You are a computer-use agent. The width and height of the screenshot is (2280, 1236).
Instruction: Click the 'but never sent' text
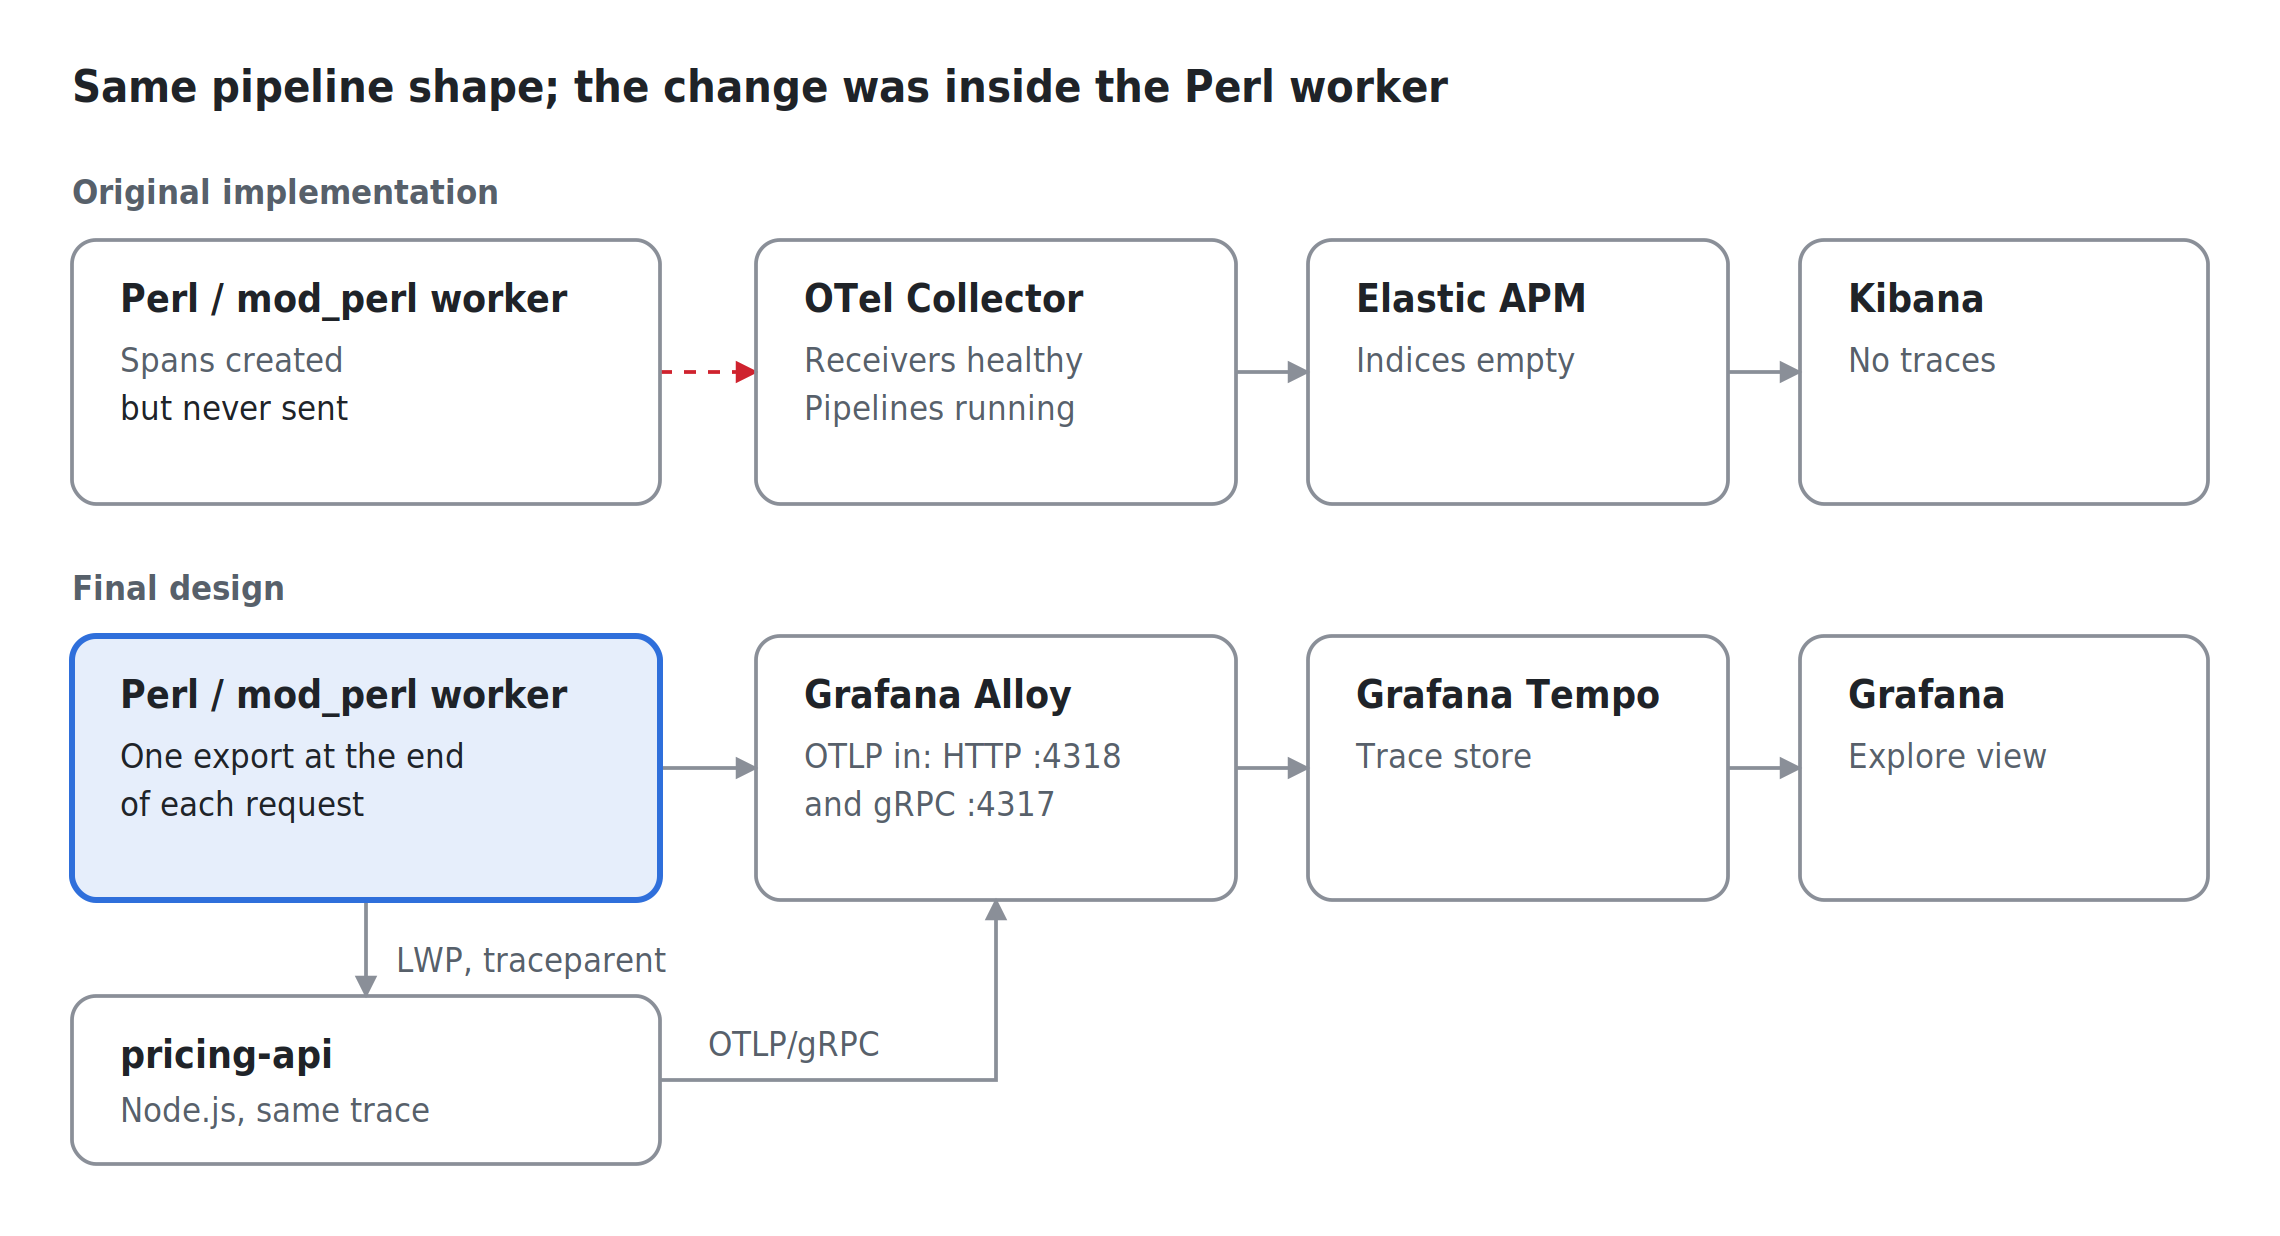pyautogui.click(x=234, y=408)
